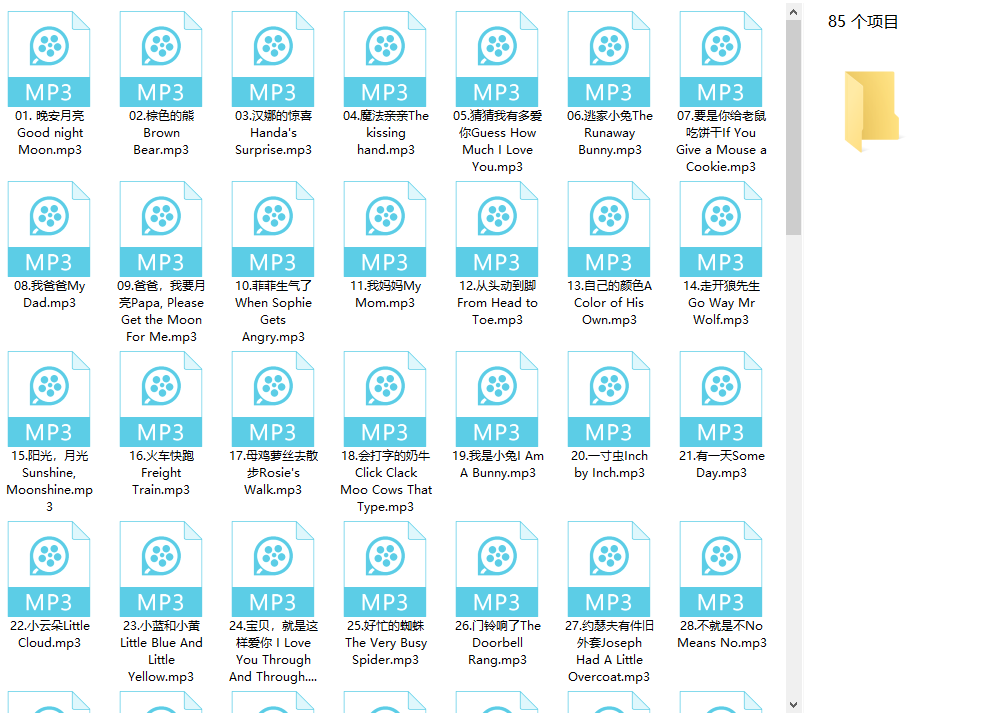Select the 18.会打字的奶牛 Click Clack Moo icon
Image resolution: width=998 pixels, height=722 pixels.
point(385,399)
